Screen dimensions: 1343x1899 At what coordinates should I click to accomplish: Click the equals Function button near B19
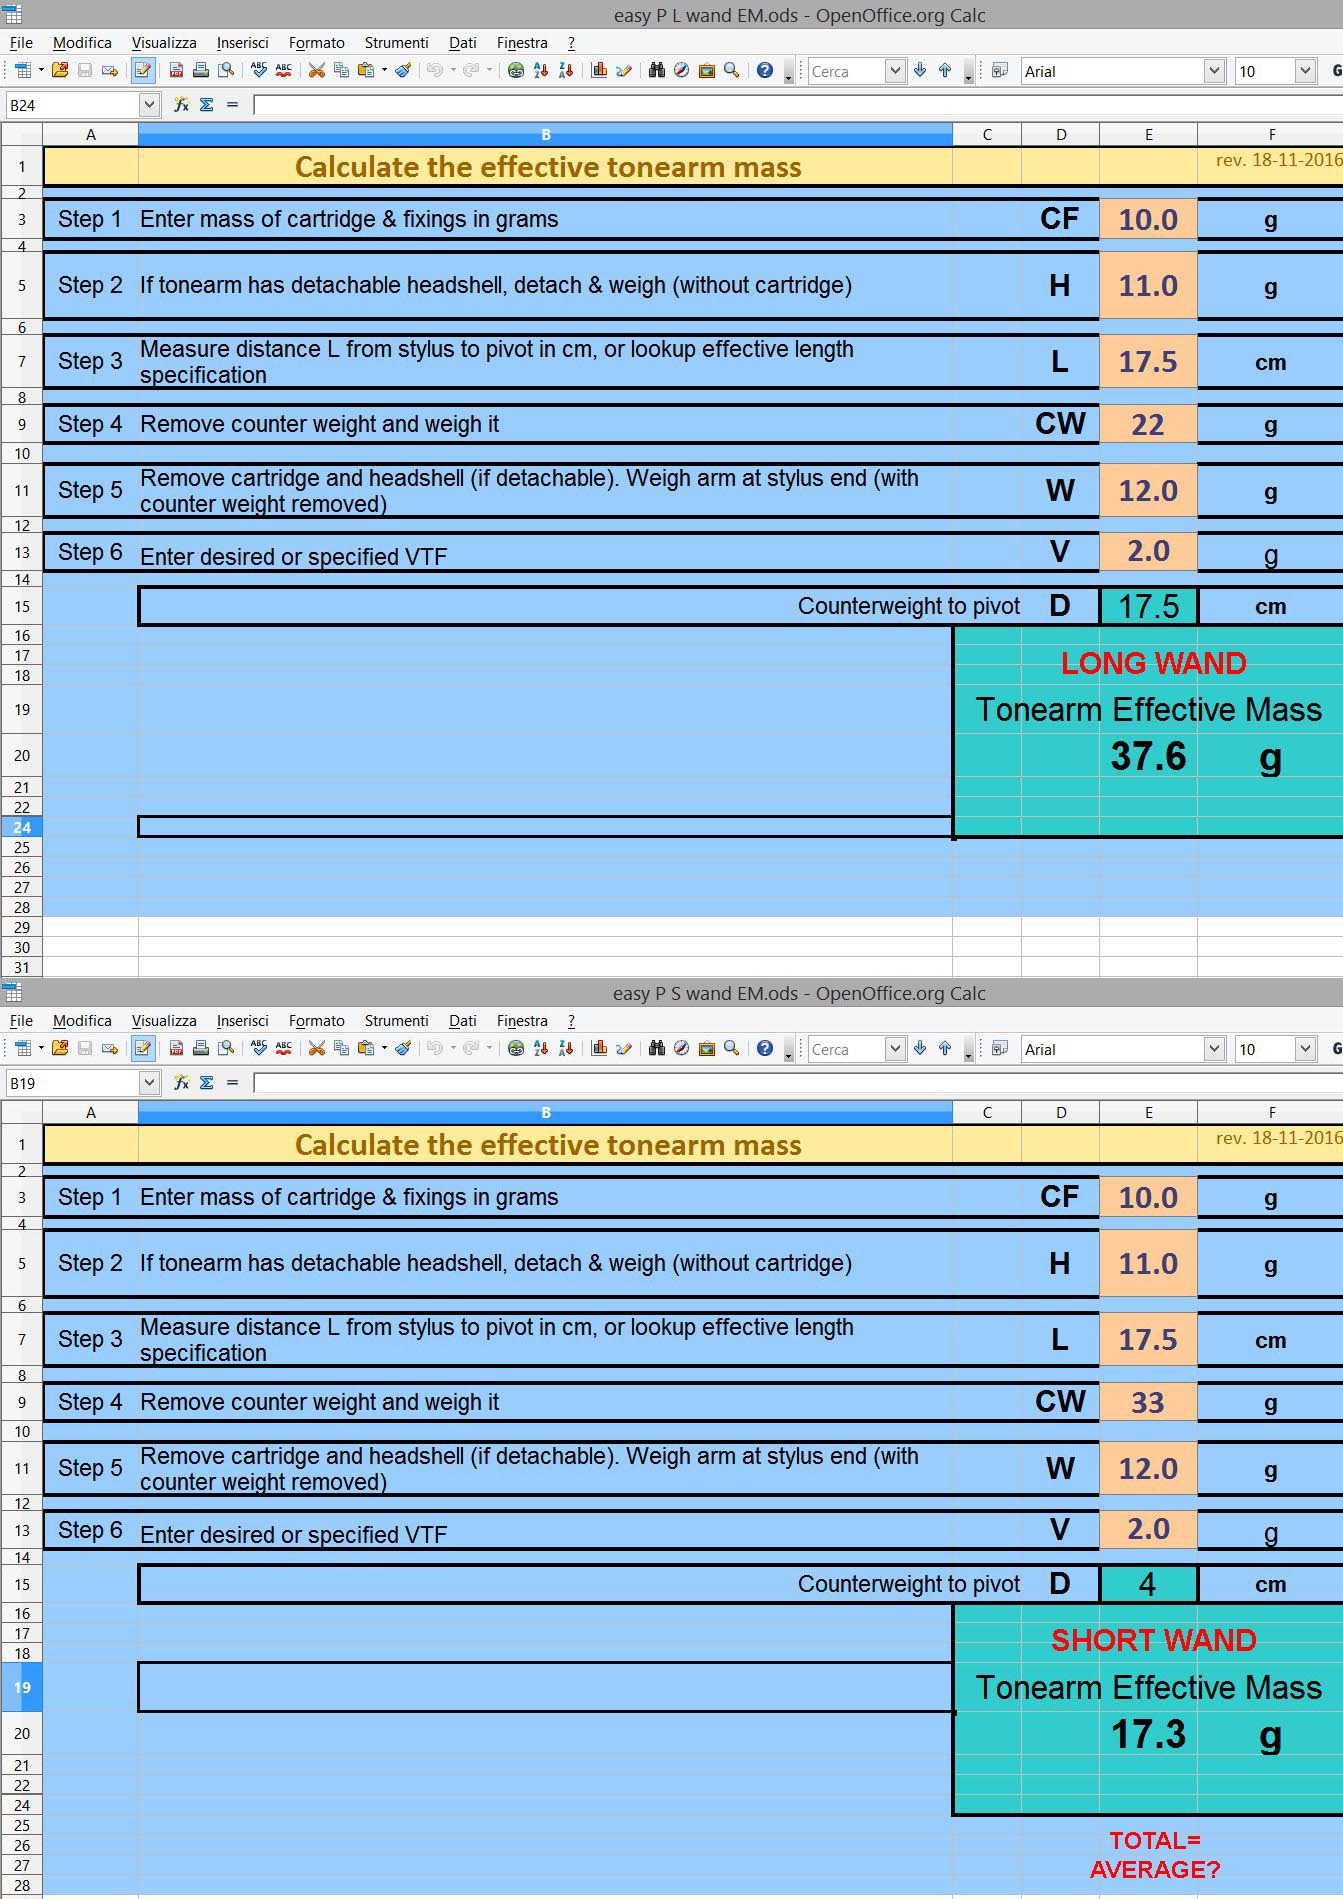coord(232,1082)
